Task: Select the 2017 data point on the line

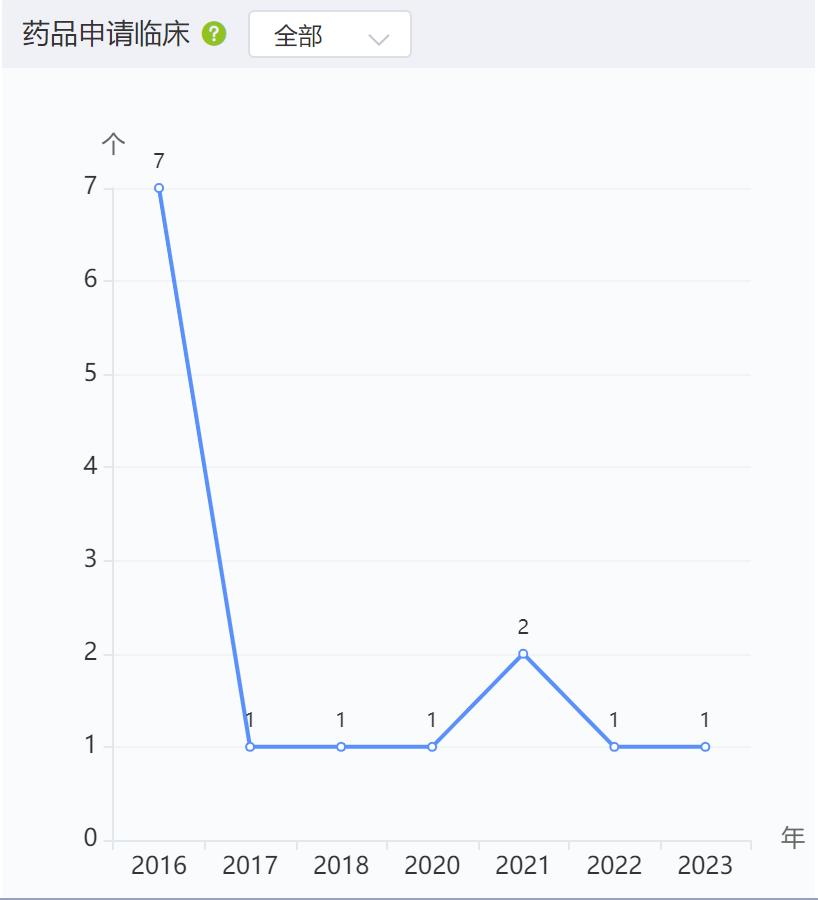Action: 250,747
